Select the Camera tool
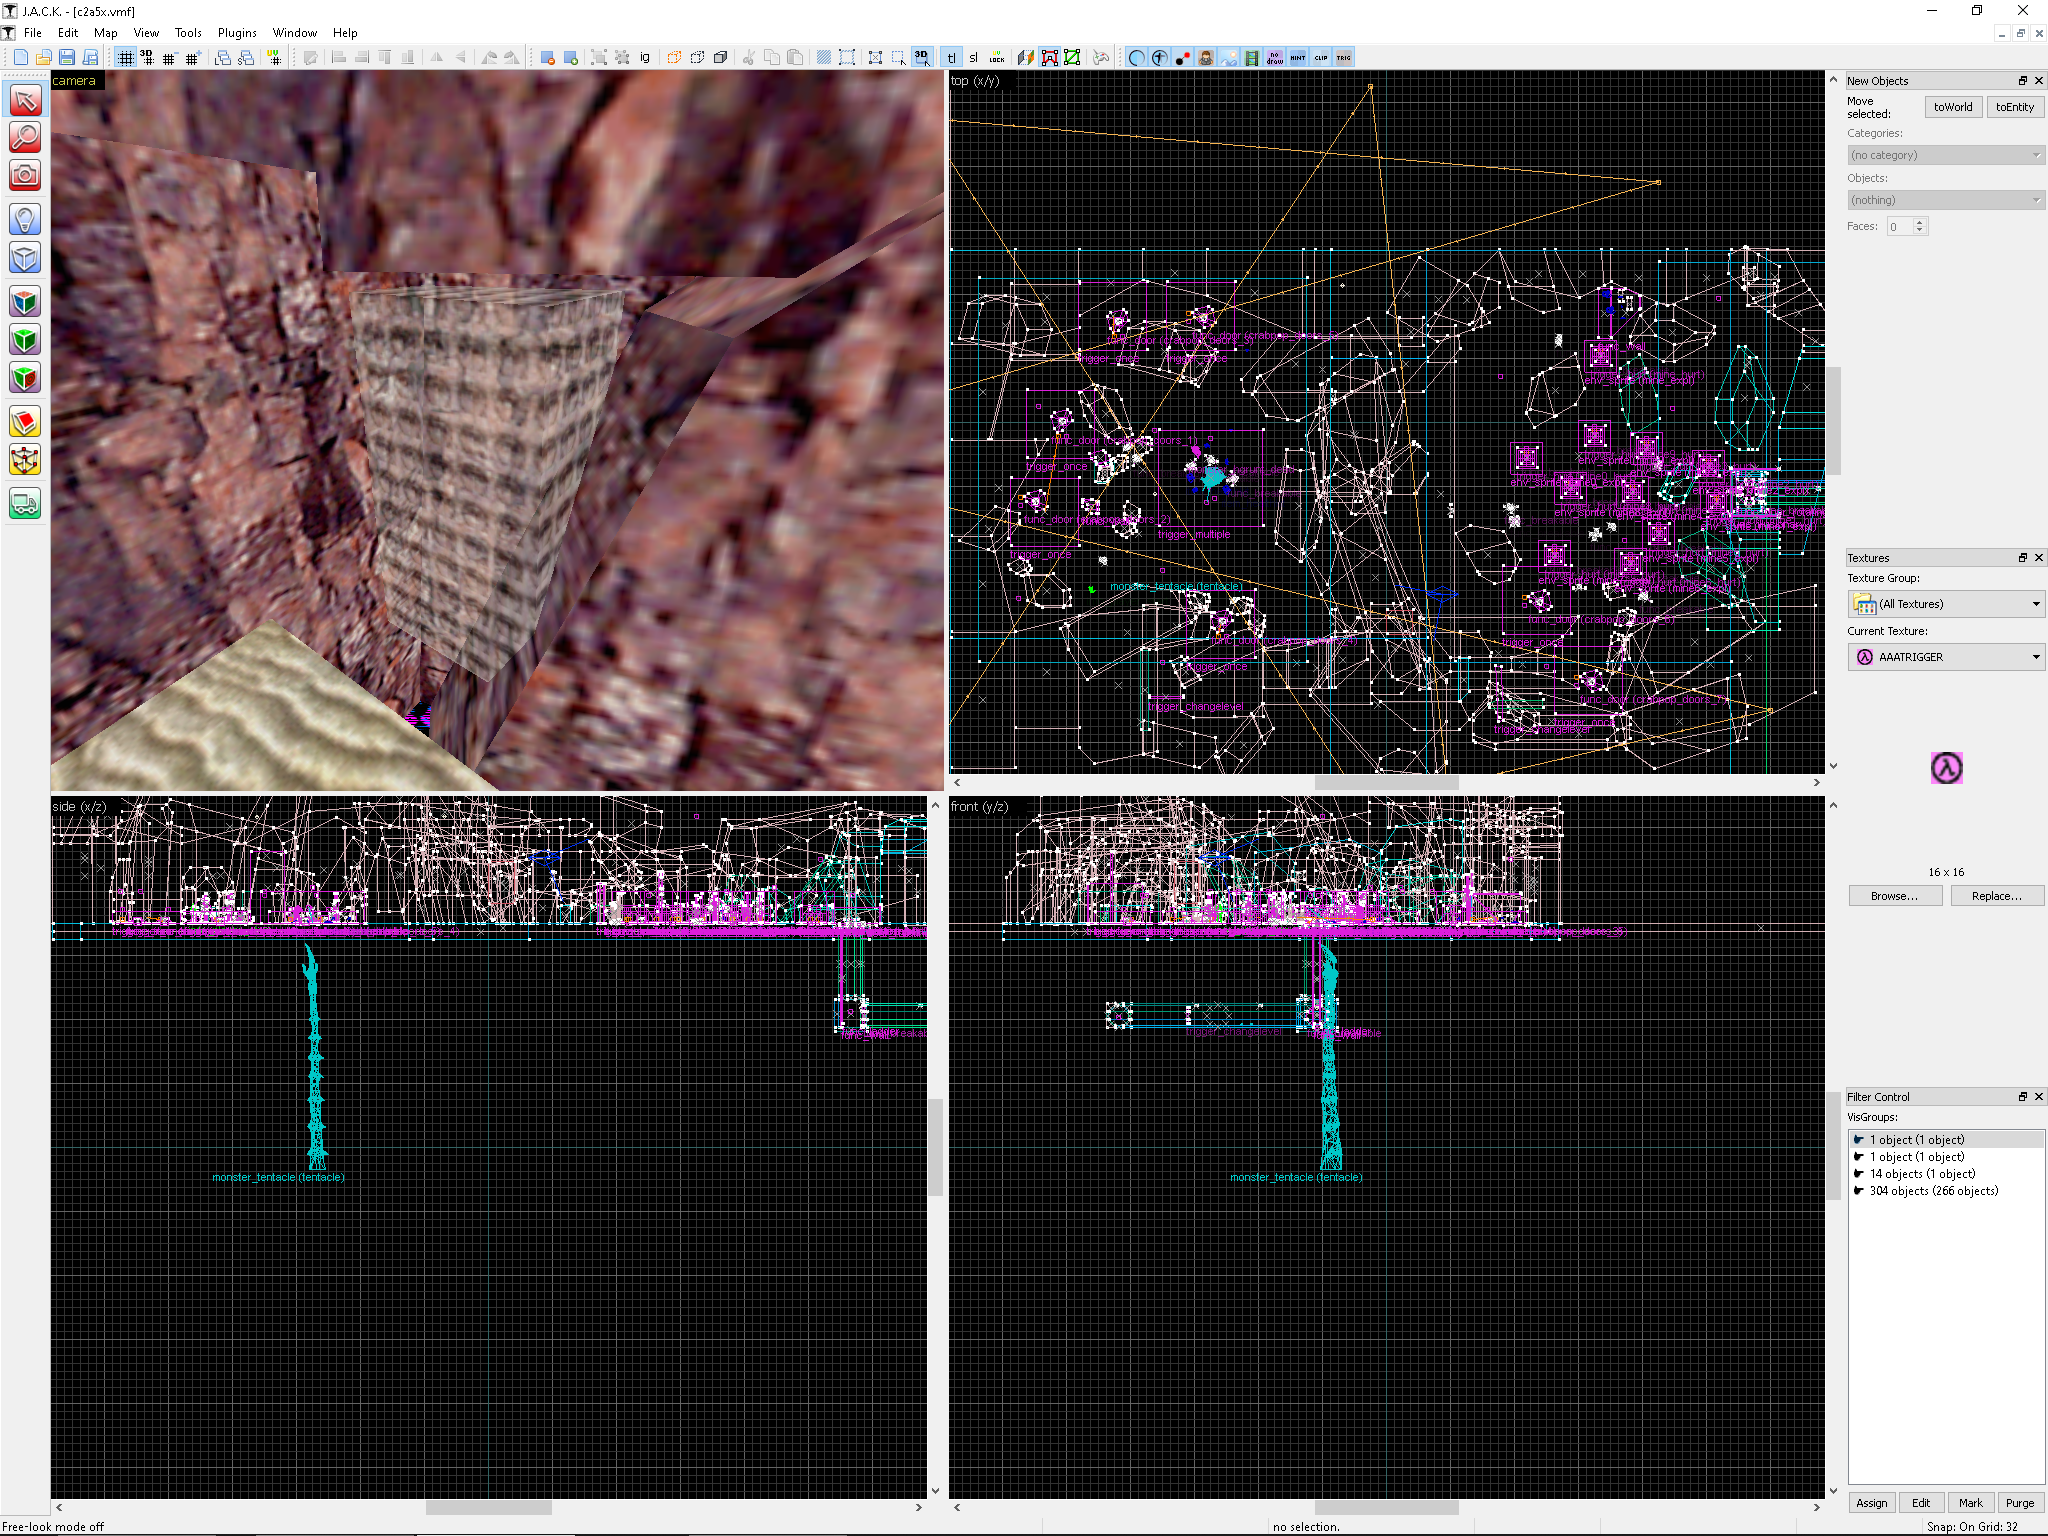Image resolution: width=2048 pixels, height=1536 pixels. click(25, 175)
